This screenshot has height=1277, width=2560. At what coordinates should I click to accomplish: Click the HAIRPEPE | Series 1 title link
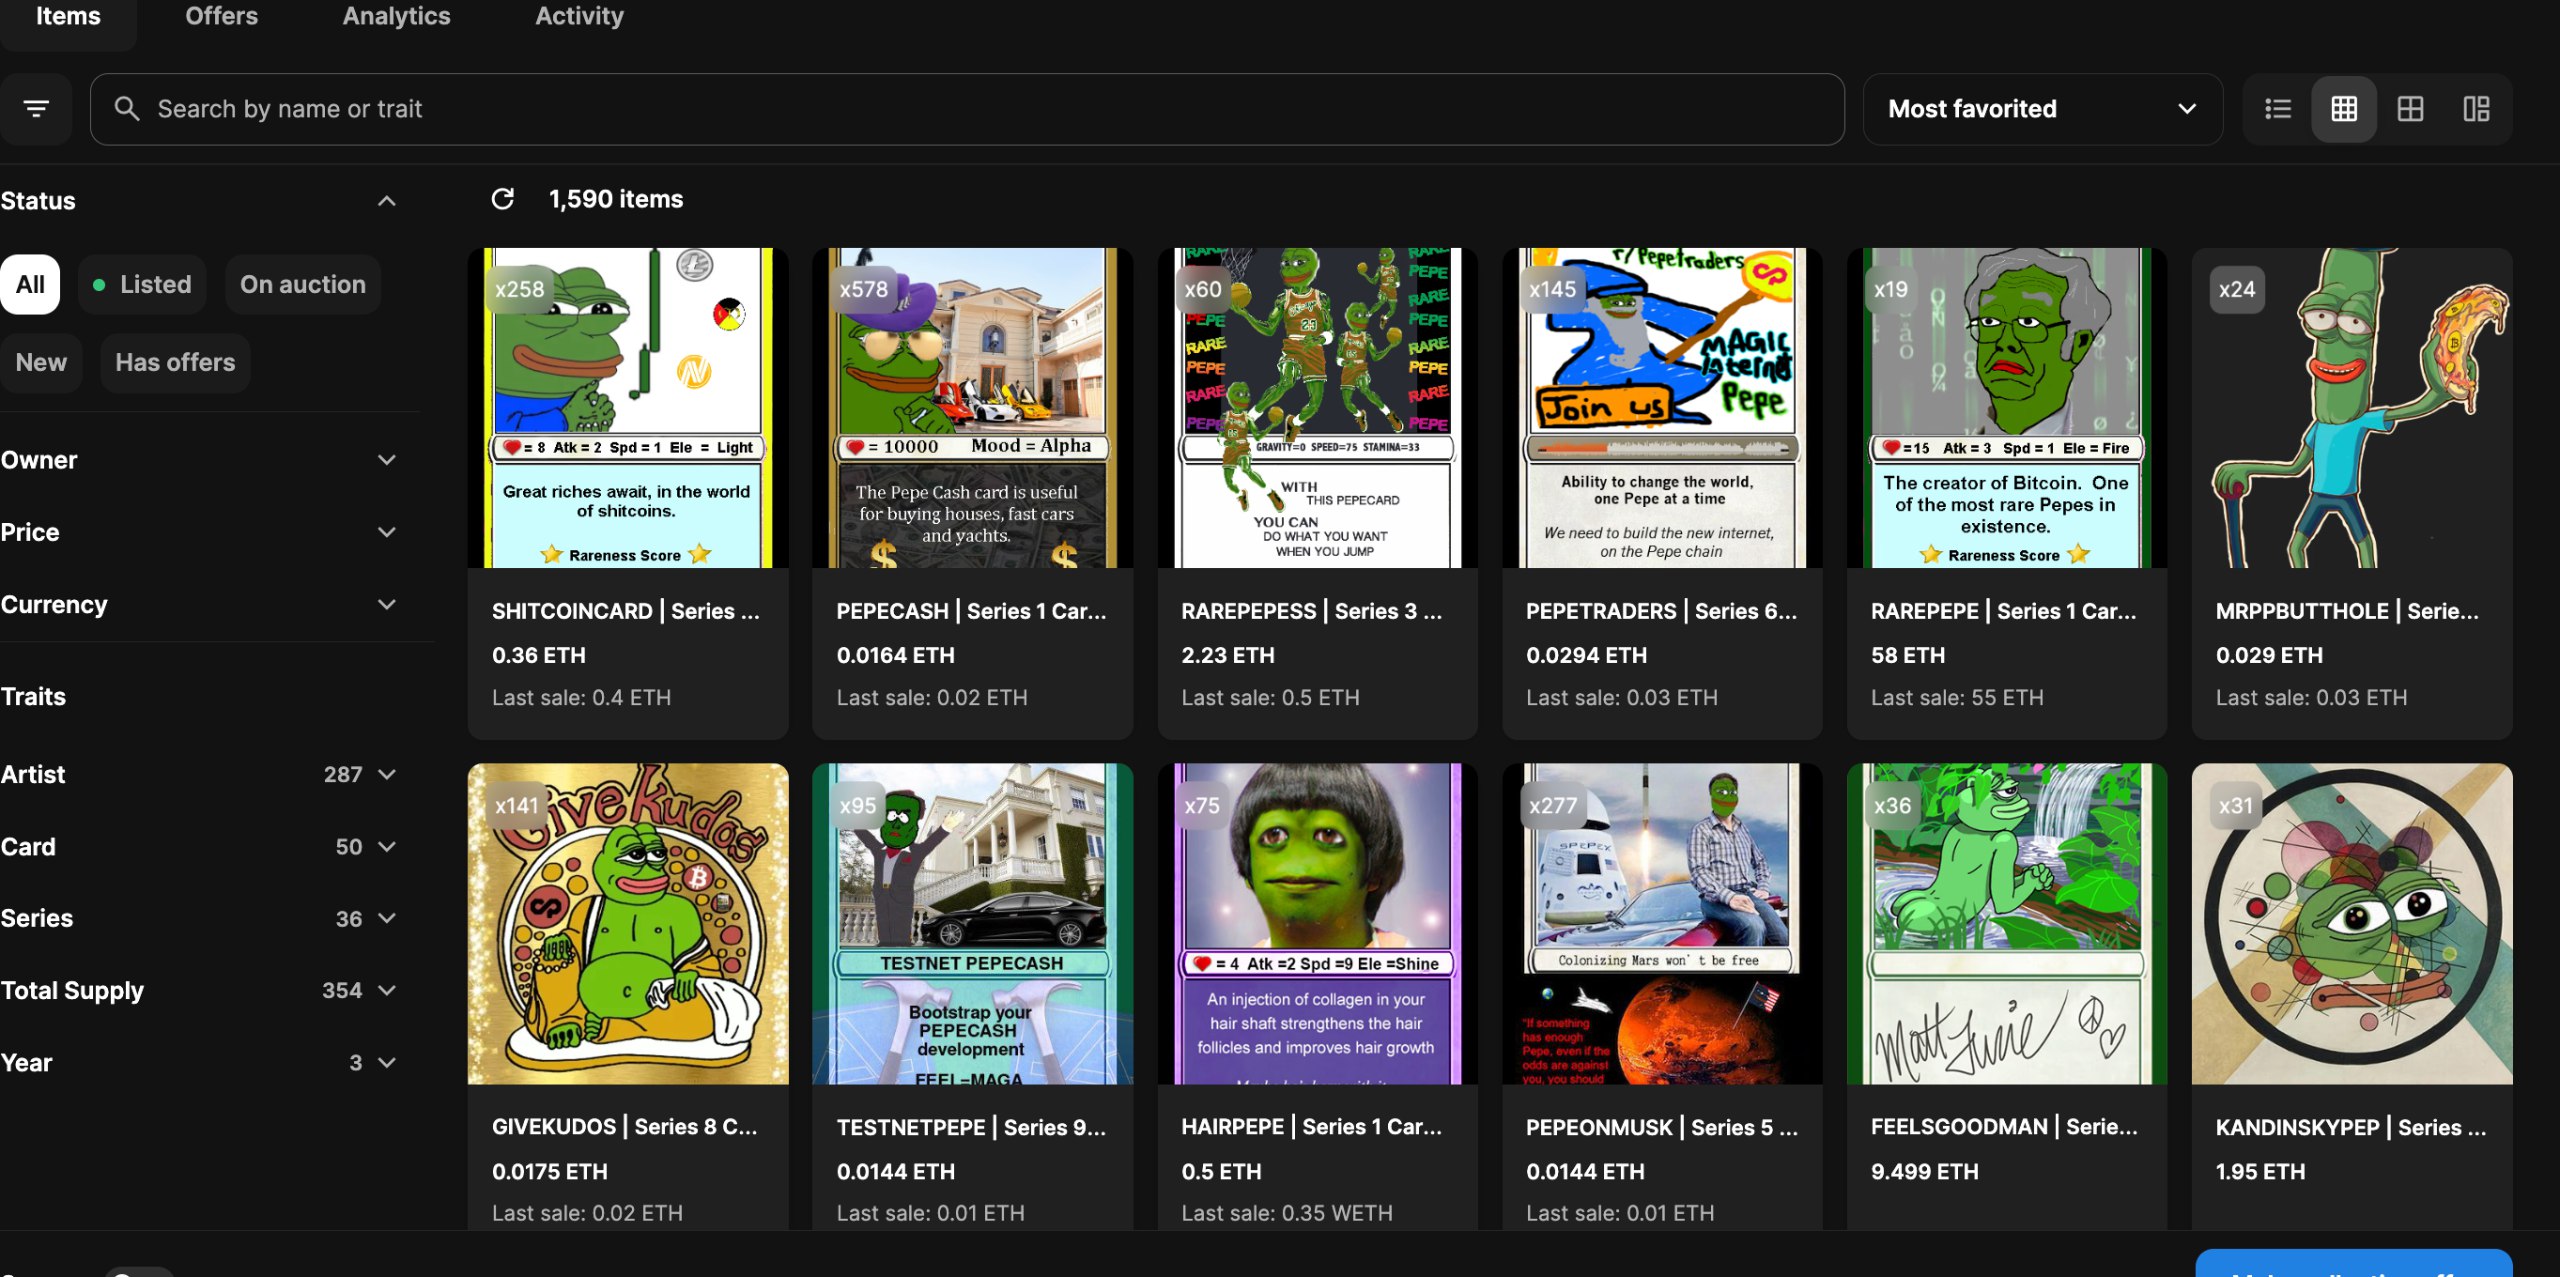click(x=1312, y=1127)
